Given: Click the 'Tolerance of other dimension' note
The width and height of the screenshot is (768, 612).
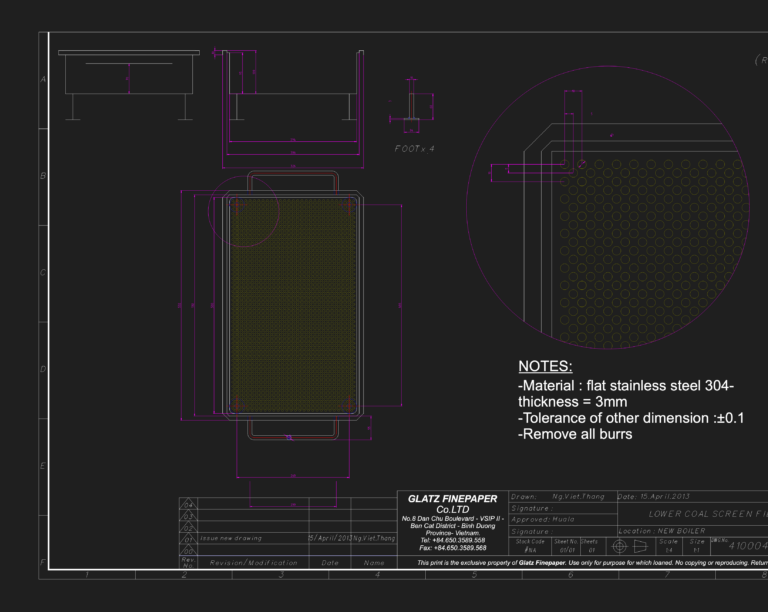Looking at the screenshot, I should [631, 418].
